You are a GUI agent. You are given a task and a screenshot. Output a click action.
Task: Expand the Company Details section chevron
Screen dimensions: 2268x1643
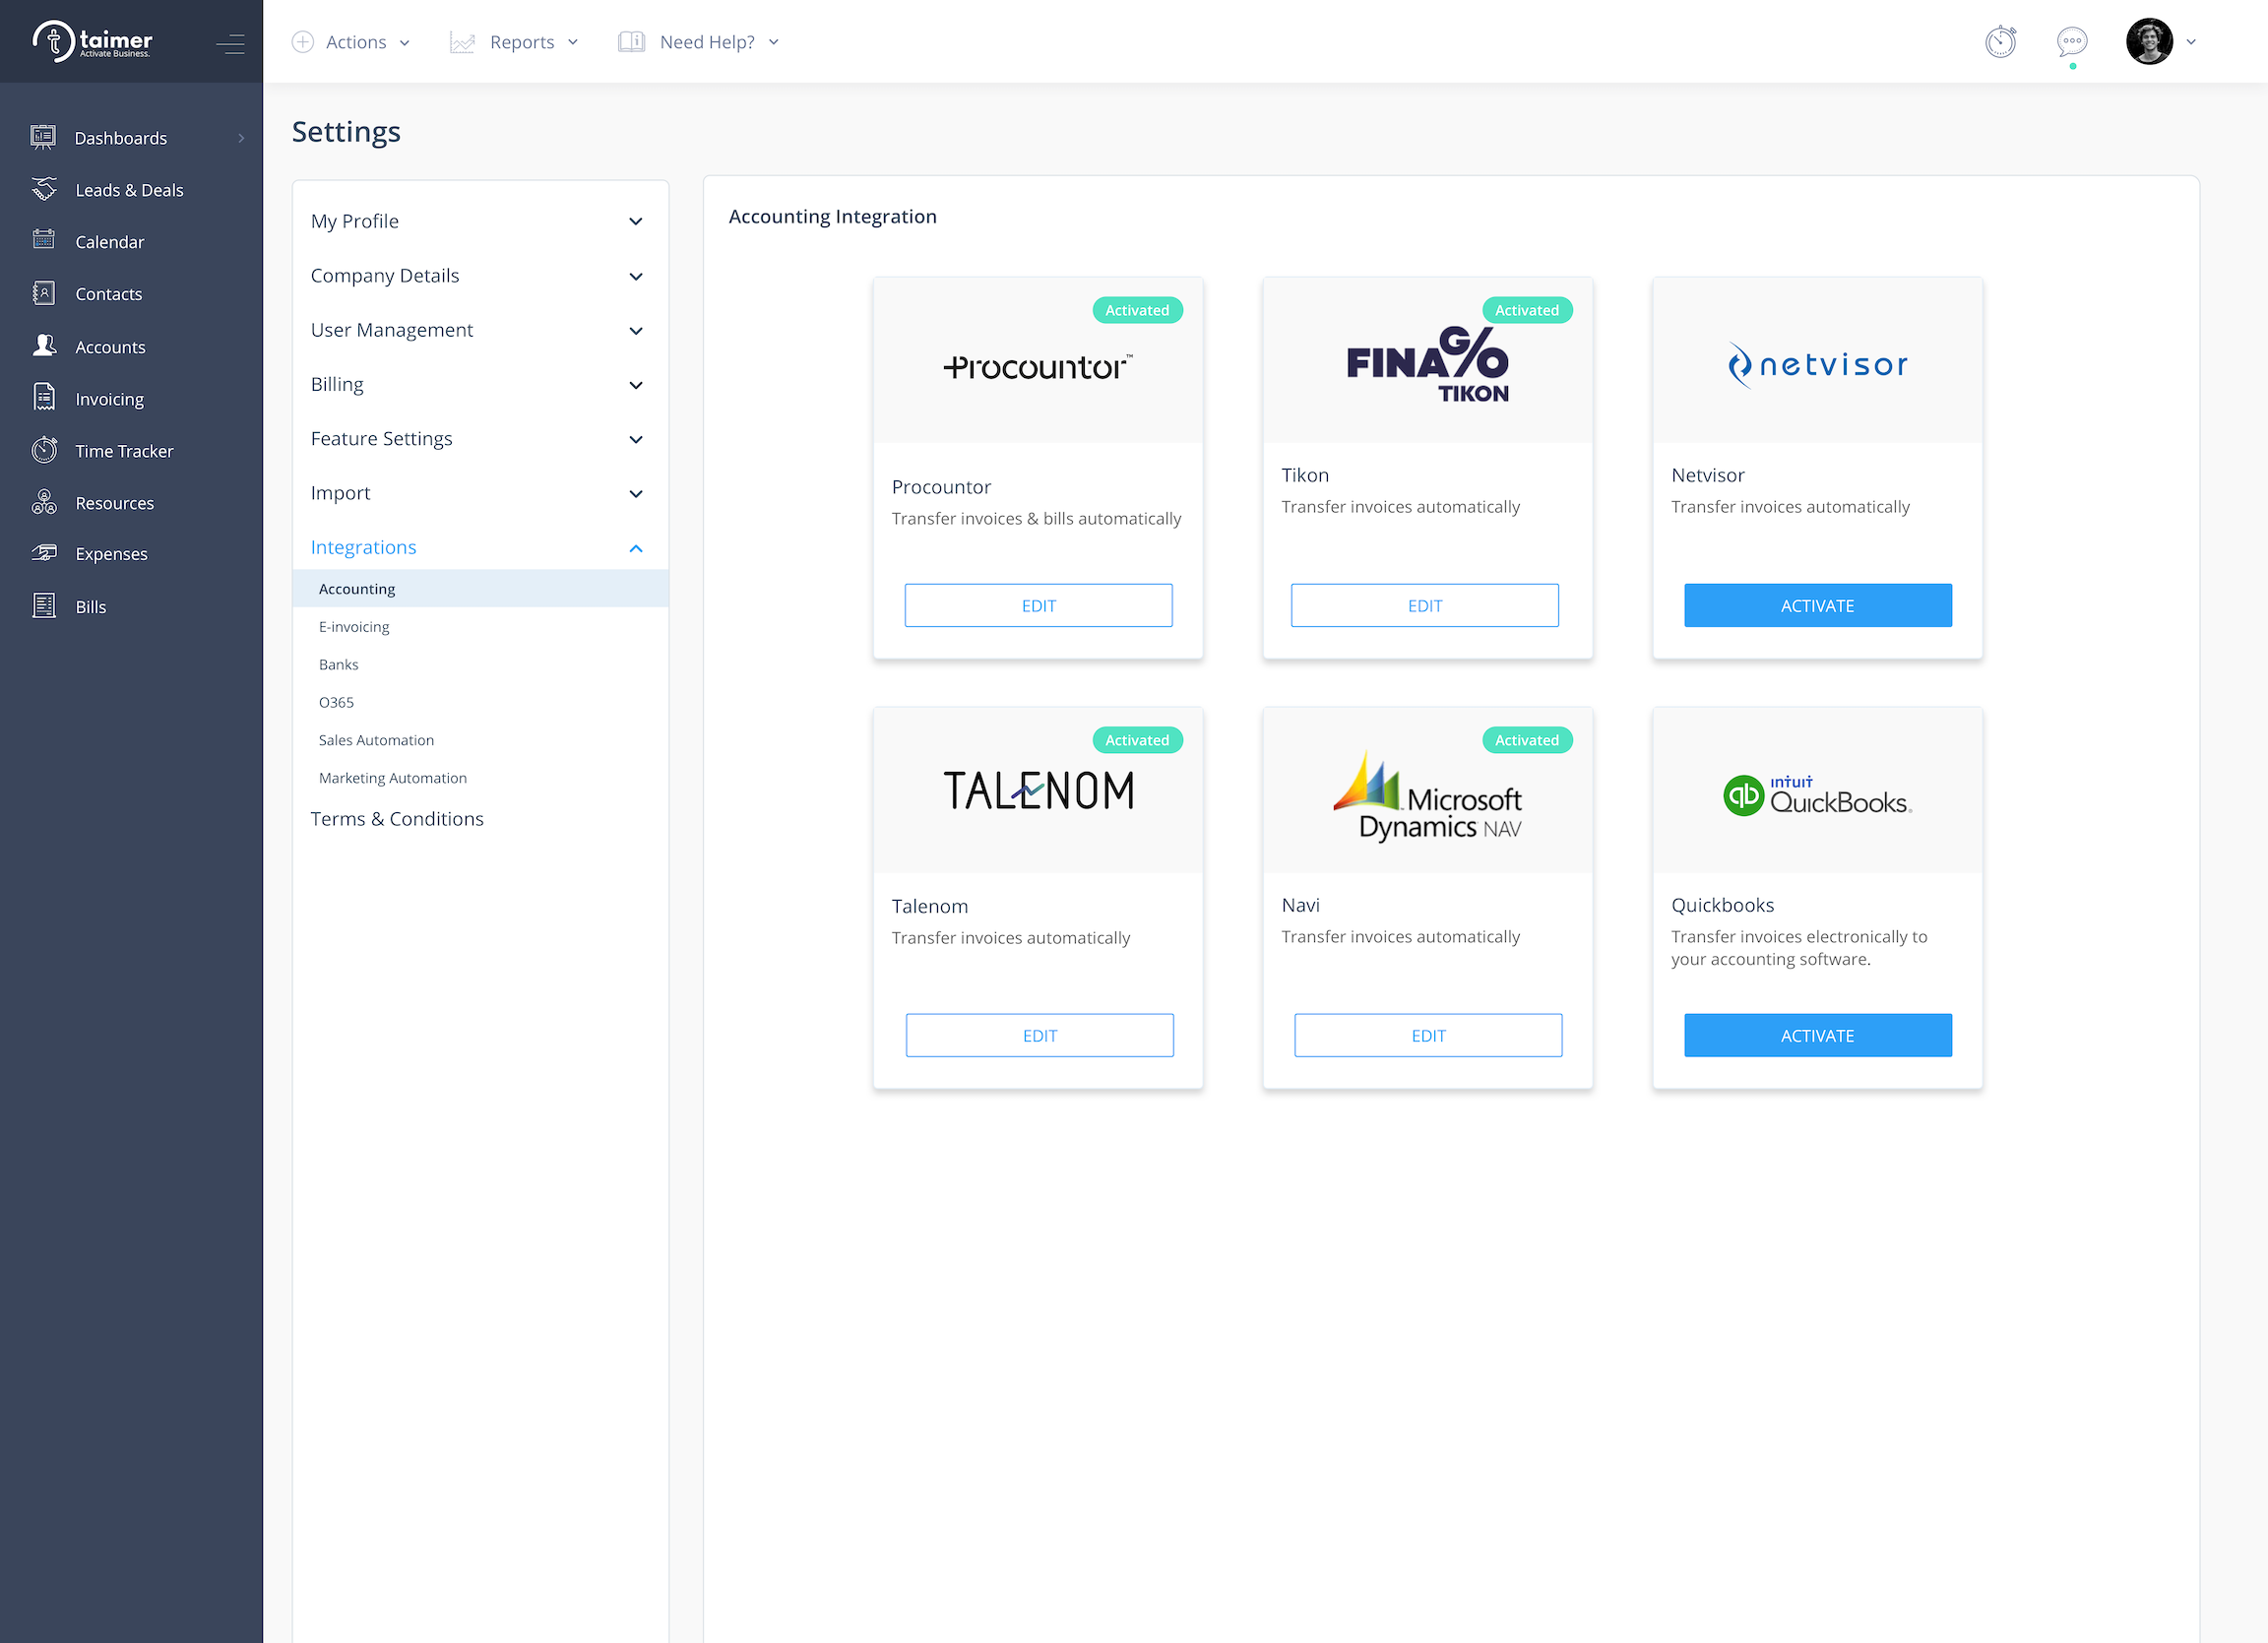click(636, 277)
